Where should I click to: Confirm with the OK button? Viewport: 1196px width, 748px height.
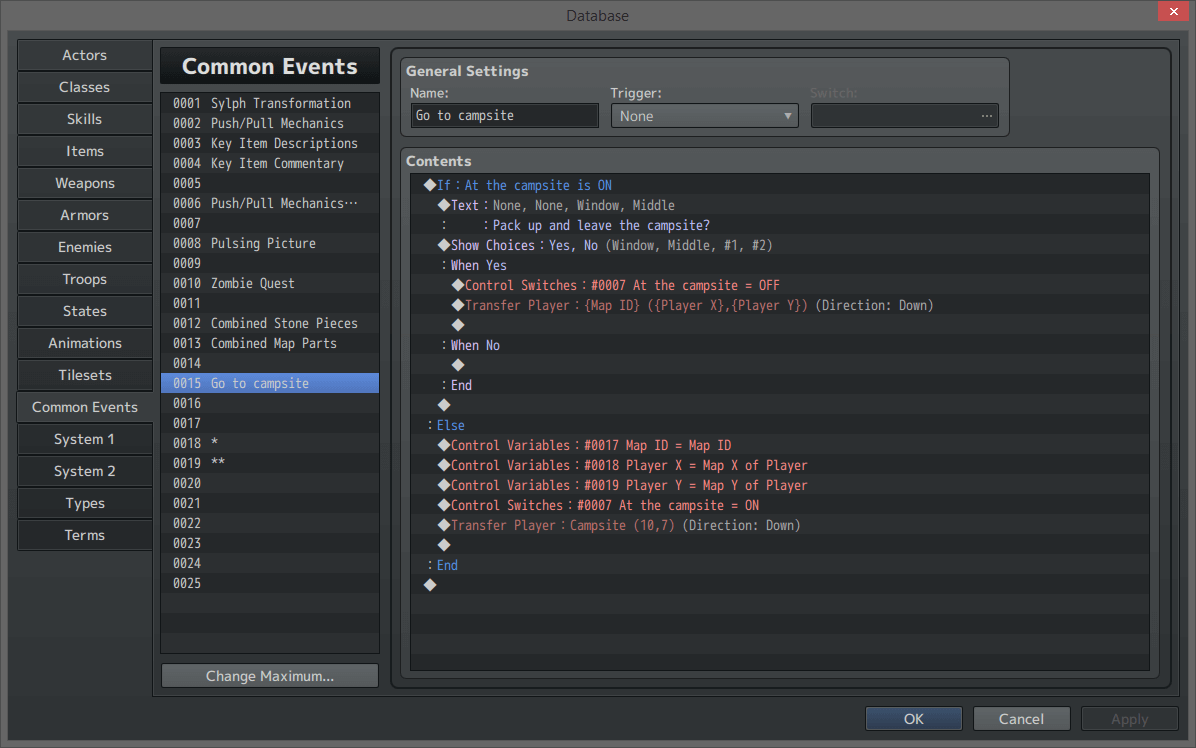coord(914,719)
